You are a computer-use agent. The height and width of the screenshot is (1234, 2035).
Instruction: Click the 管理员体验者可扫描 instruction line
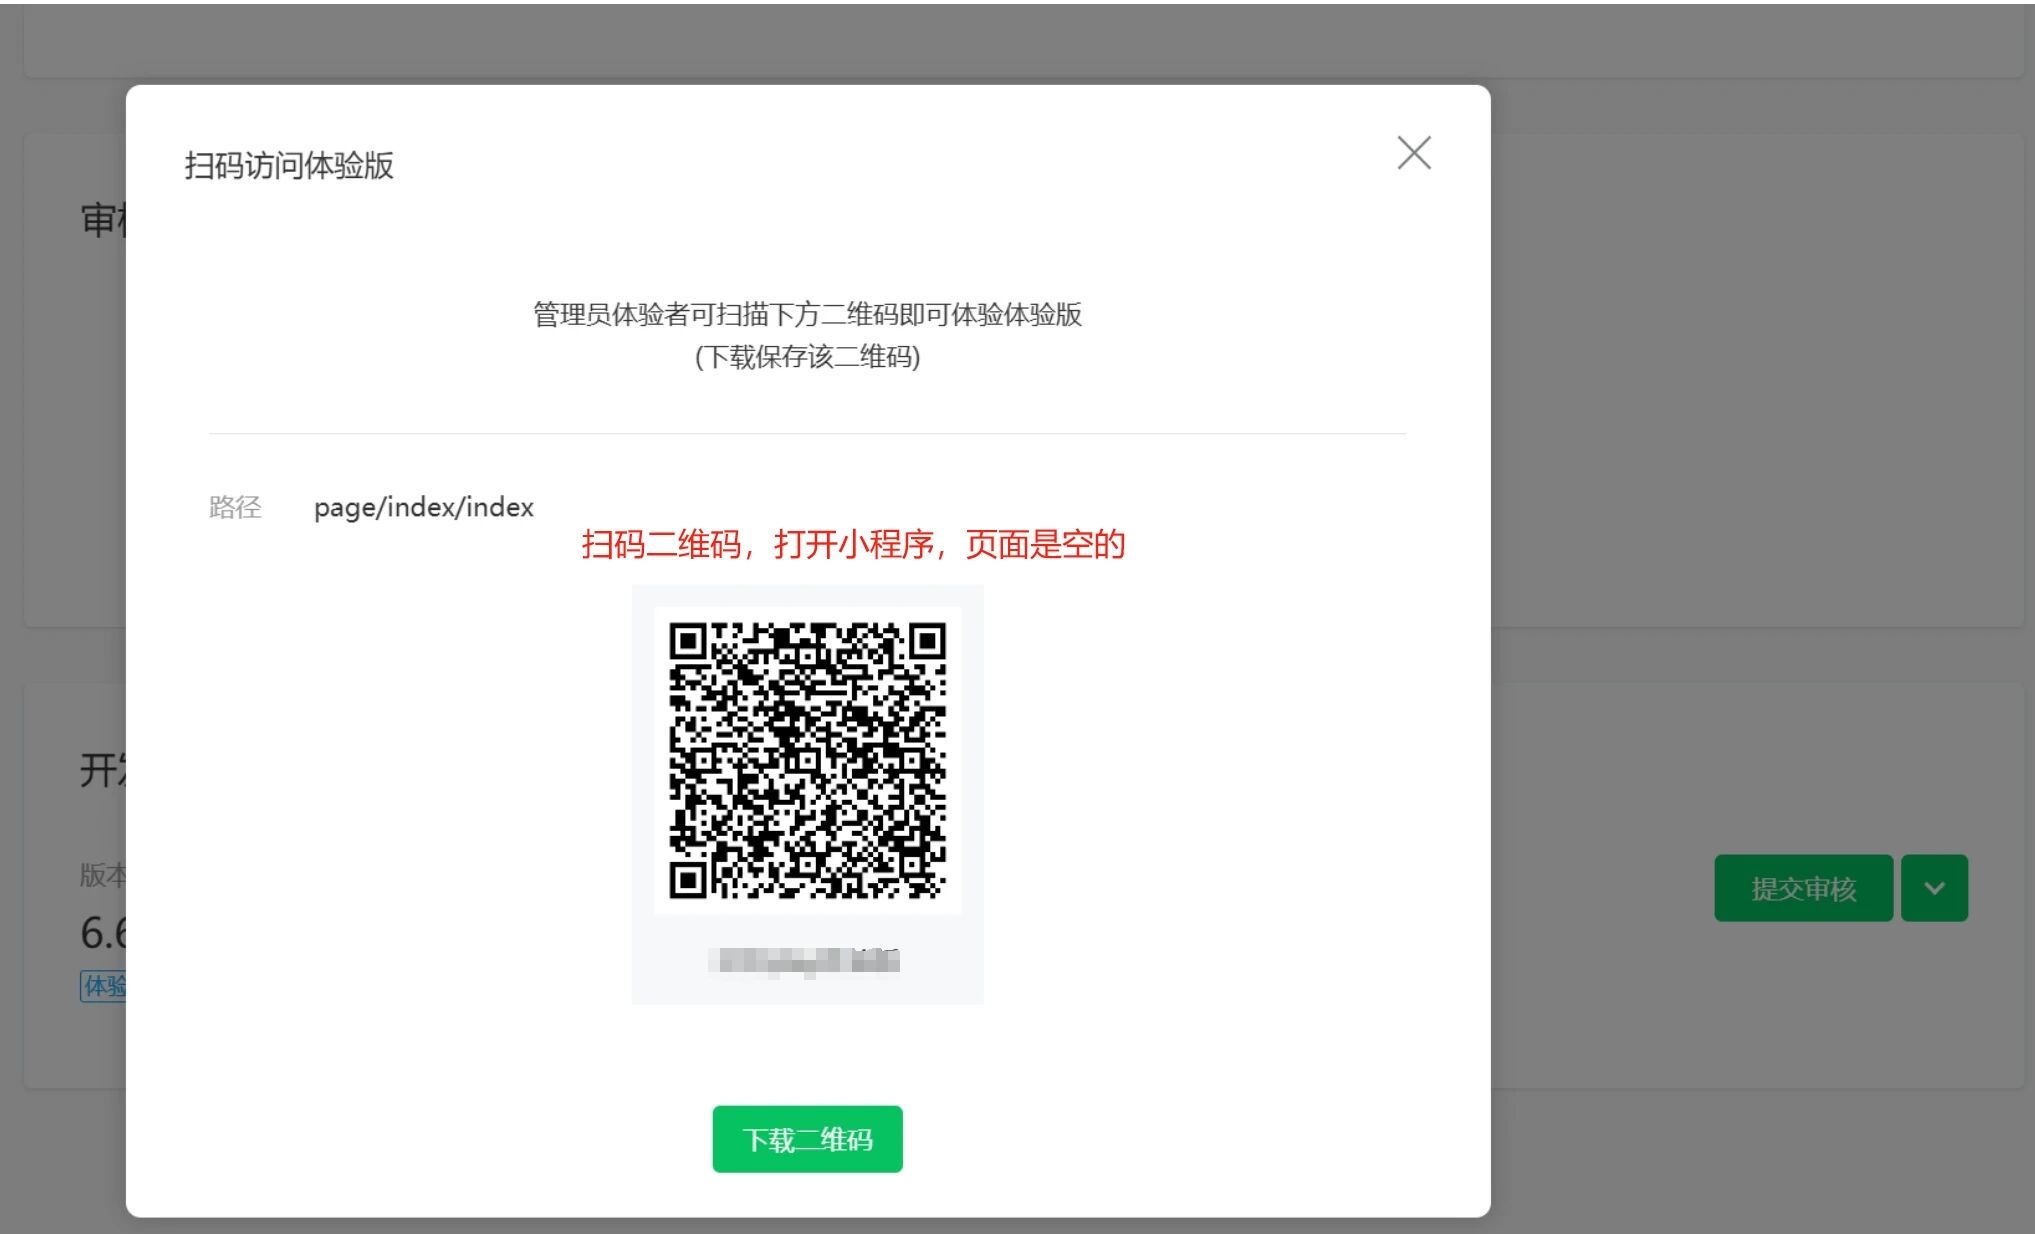(807, 314)
